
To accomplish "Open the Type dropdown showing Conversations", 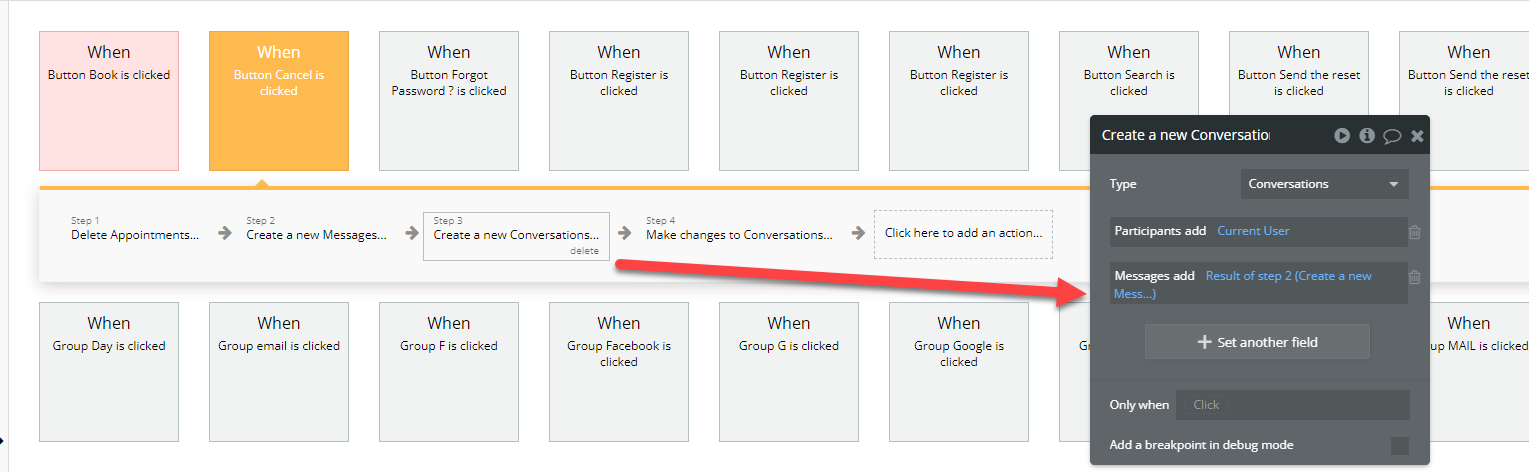I will (1325, 184).
